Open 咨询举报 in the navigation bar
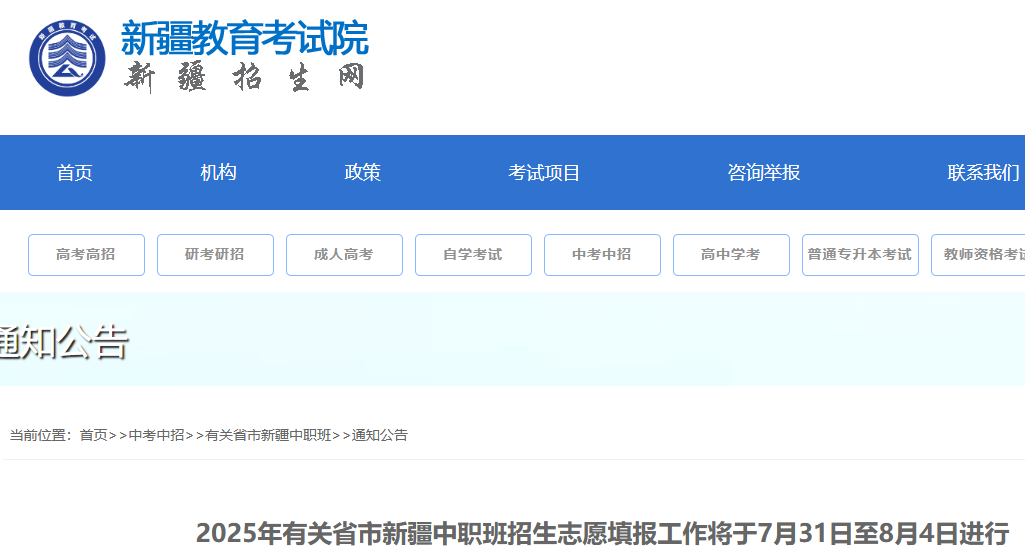Screen dimensions: 1025x555 pos(764,173)
